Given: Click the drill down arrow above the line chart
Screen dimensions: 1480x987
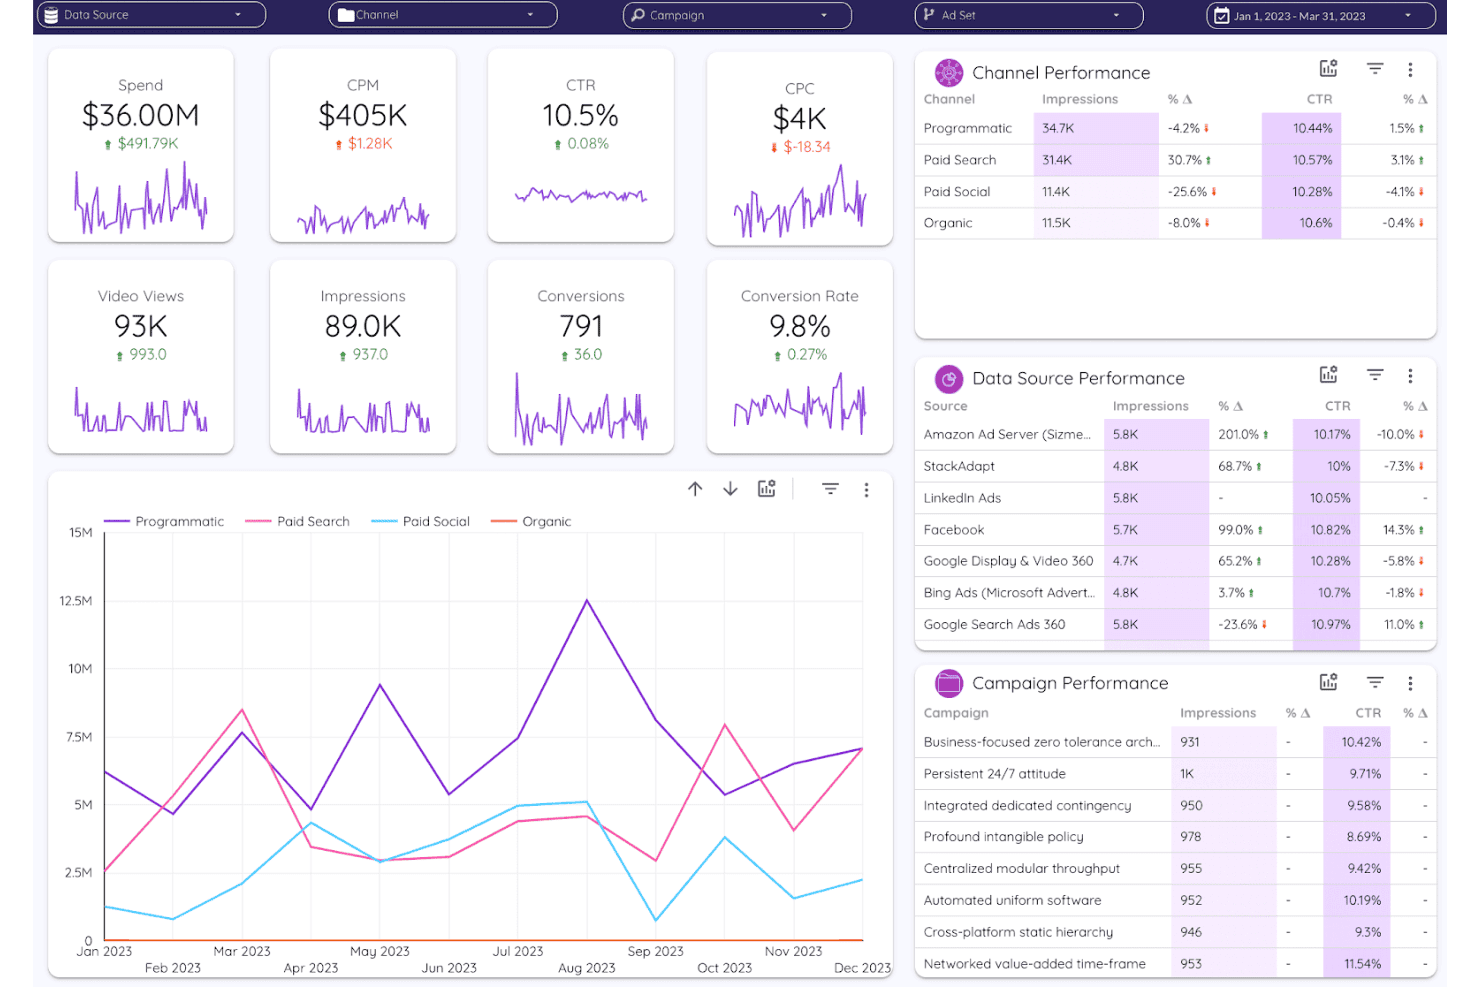Looking at the screenshot, I should [731, 489].
